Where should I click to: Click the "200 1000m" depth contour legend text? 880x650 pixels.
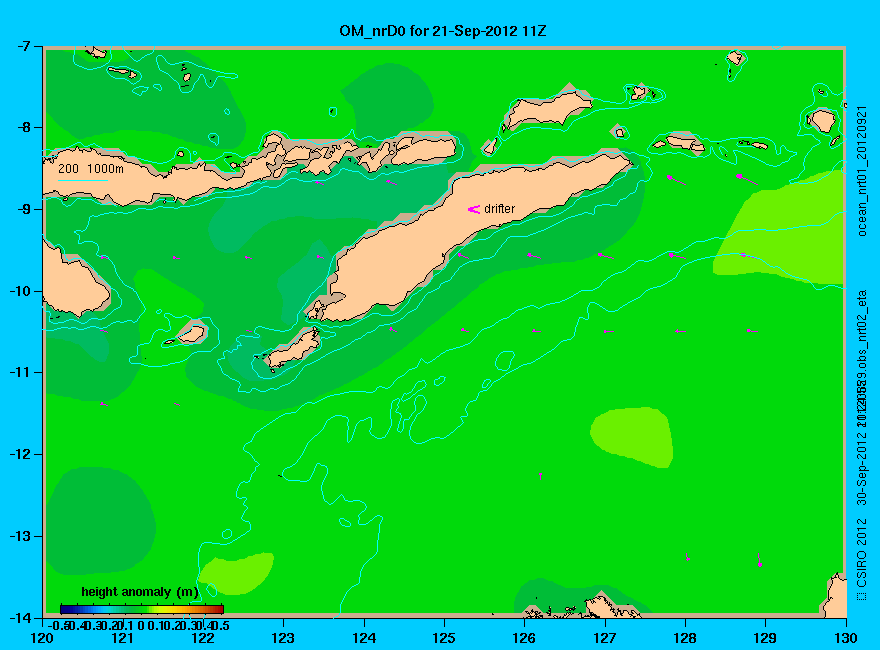91,168
